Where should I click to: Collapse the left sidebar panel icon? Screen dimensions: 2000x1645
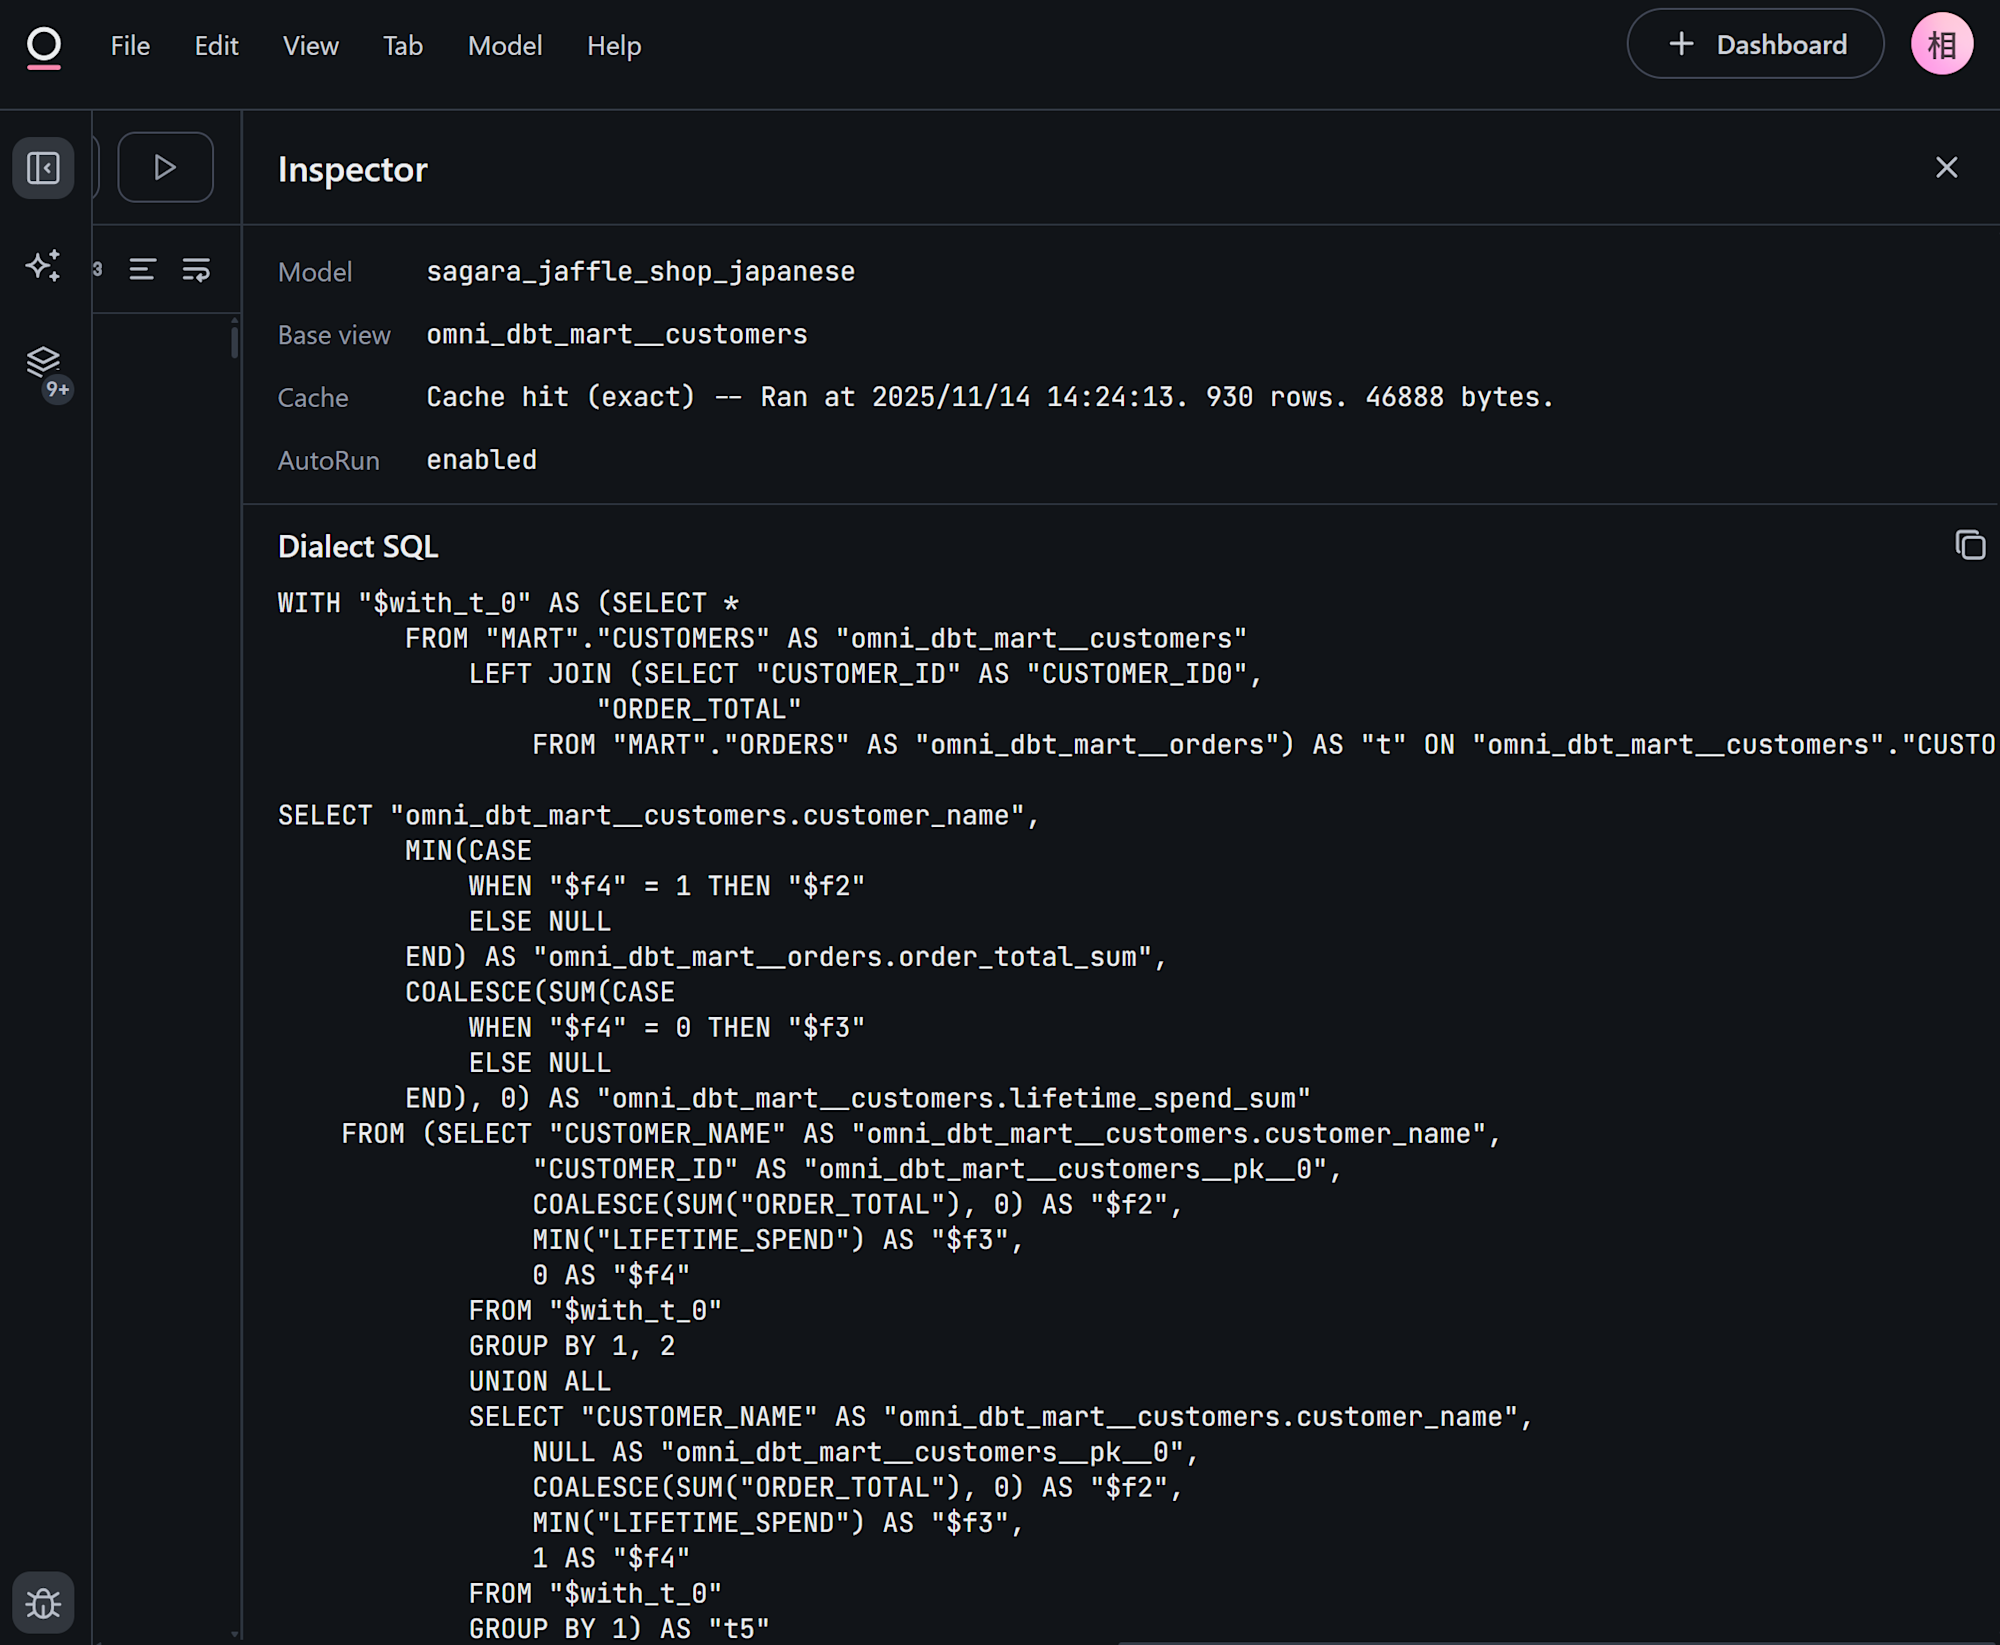[43, 168]
